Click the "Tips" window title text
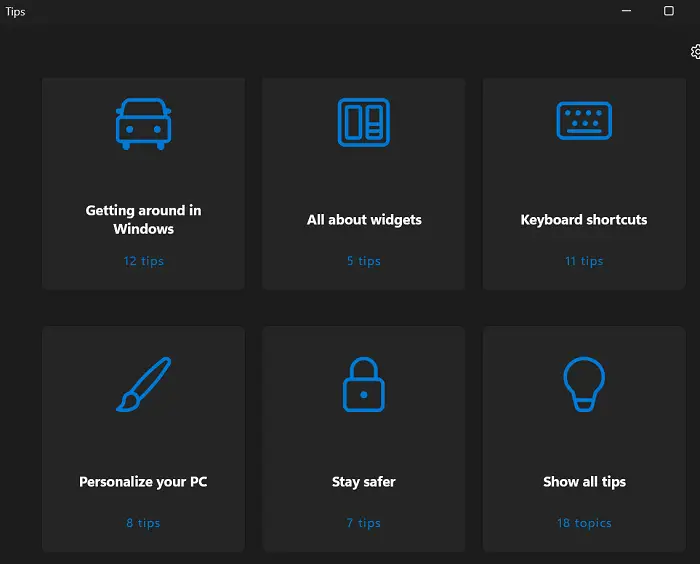 (15, 12)
